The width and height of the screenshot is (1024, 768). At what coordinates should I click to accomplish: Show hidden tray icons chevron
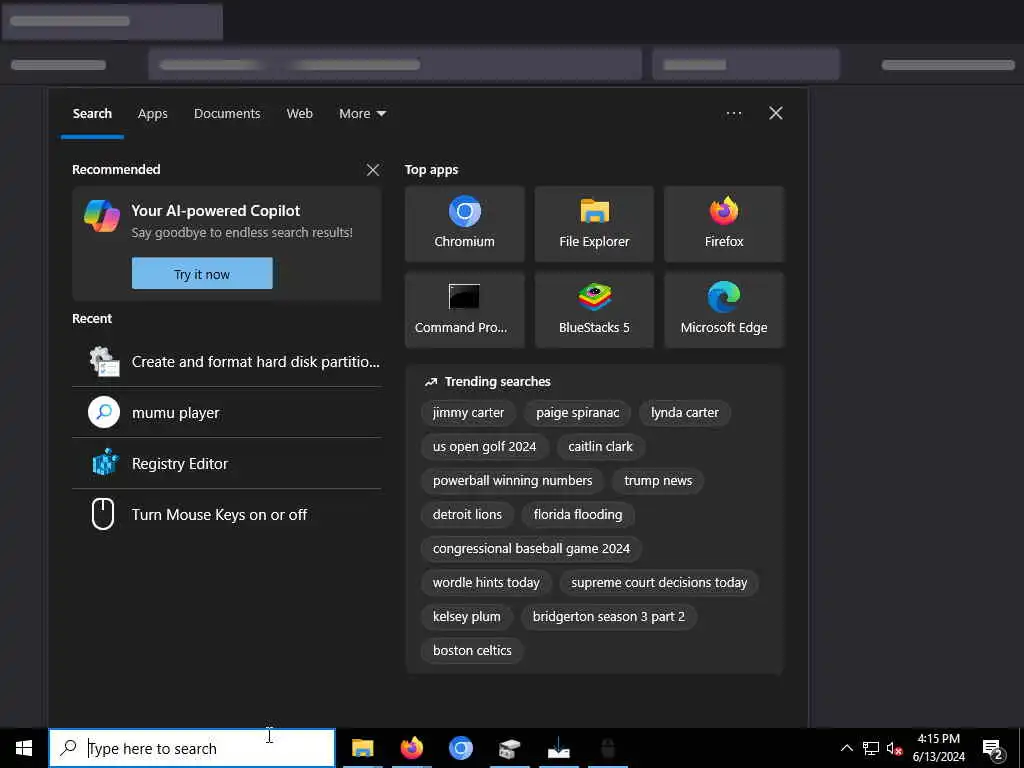tap(846, 748)
